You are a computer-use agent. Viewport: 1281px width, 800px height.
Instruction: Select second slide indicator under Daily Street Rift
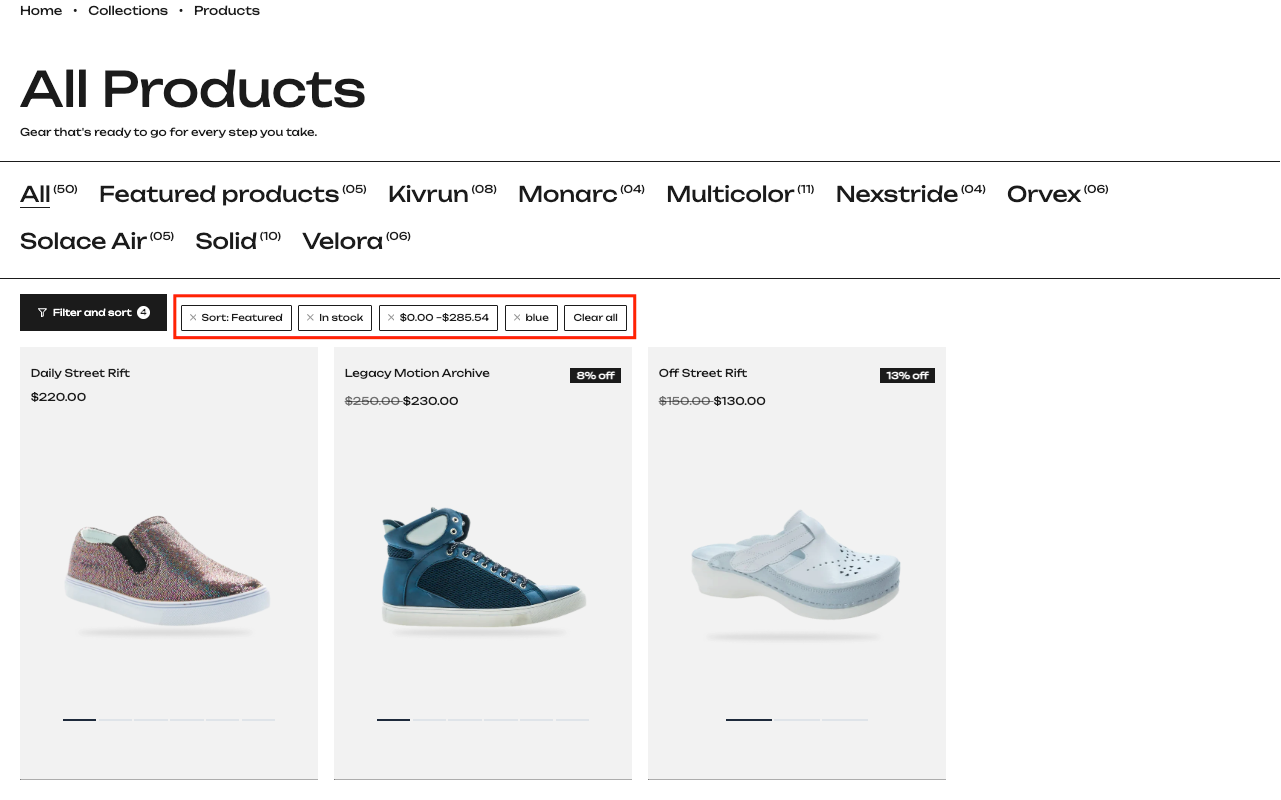tap(115, 719)
